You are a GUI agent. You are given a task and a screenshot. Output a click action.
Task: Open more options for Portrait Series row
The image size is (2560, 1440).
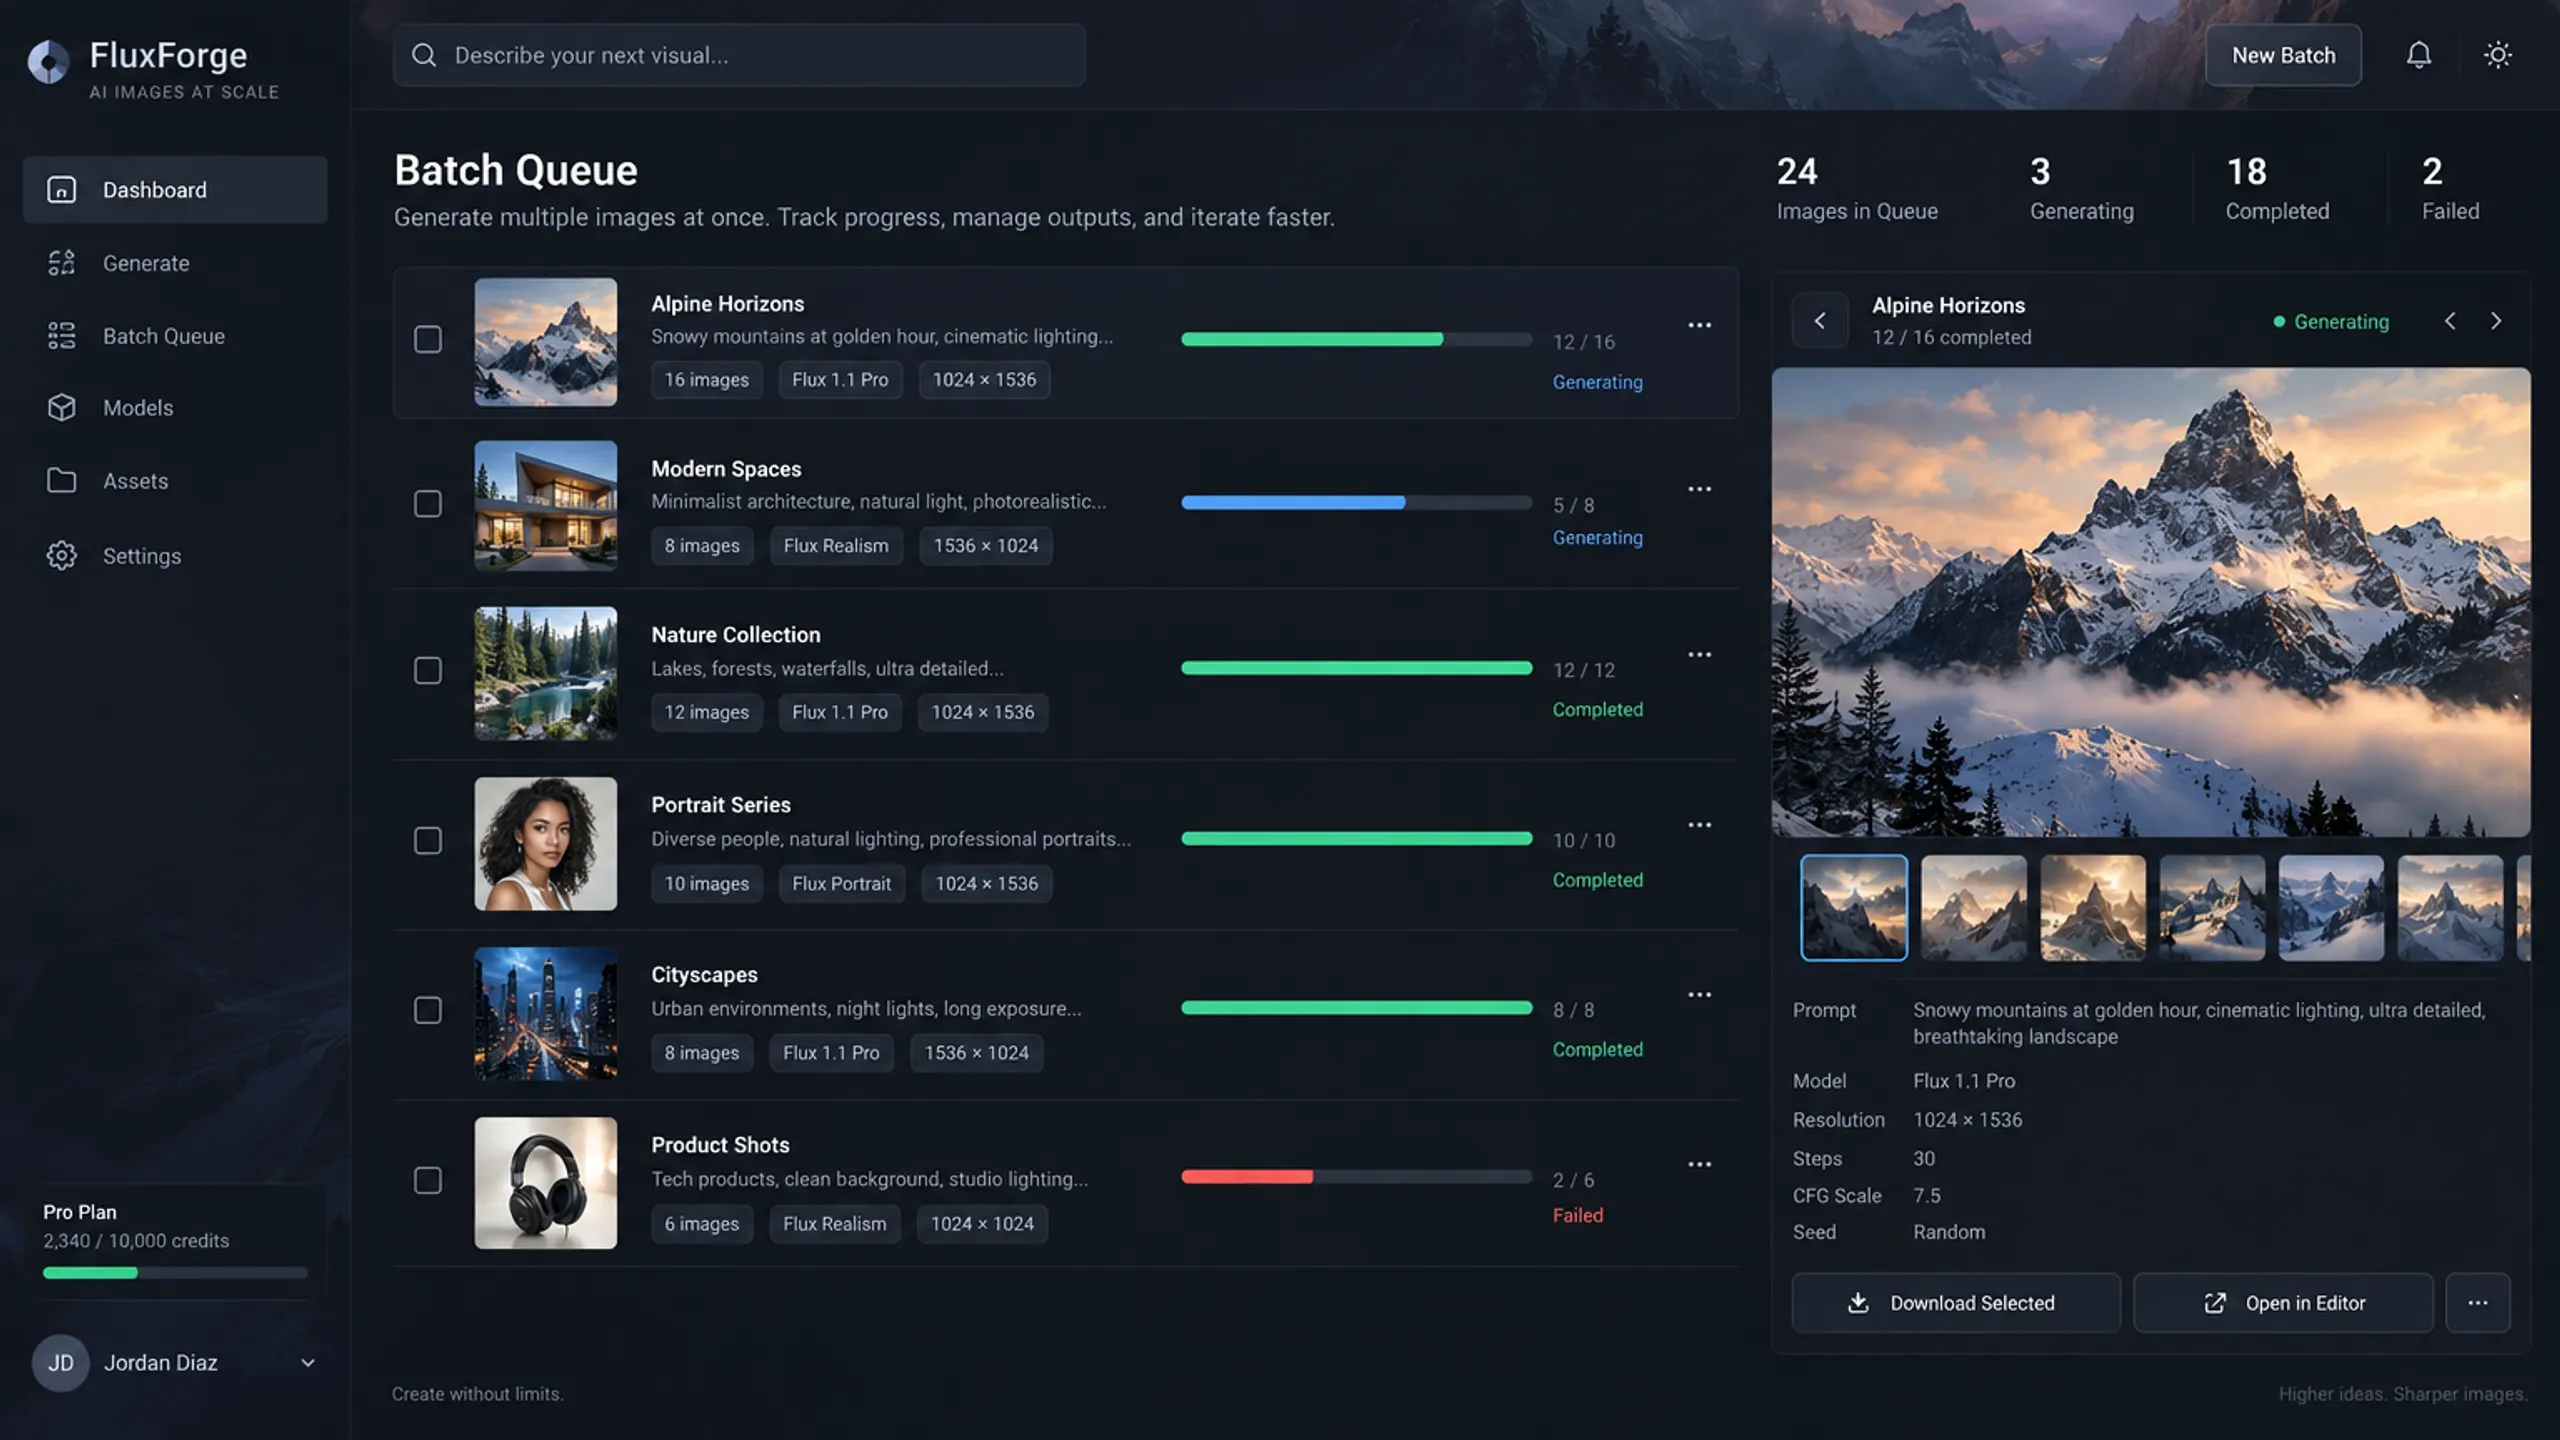(1699, 825)
